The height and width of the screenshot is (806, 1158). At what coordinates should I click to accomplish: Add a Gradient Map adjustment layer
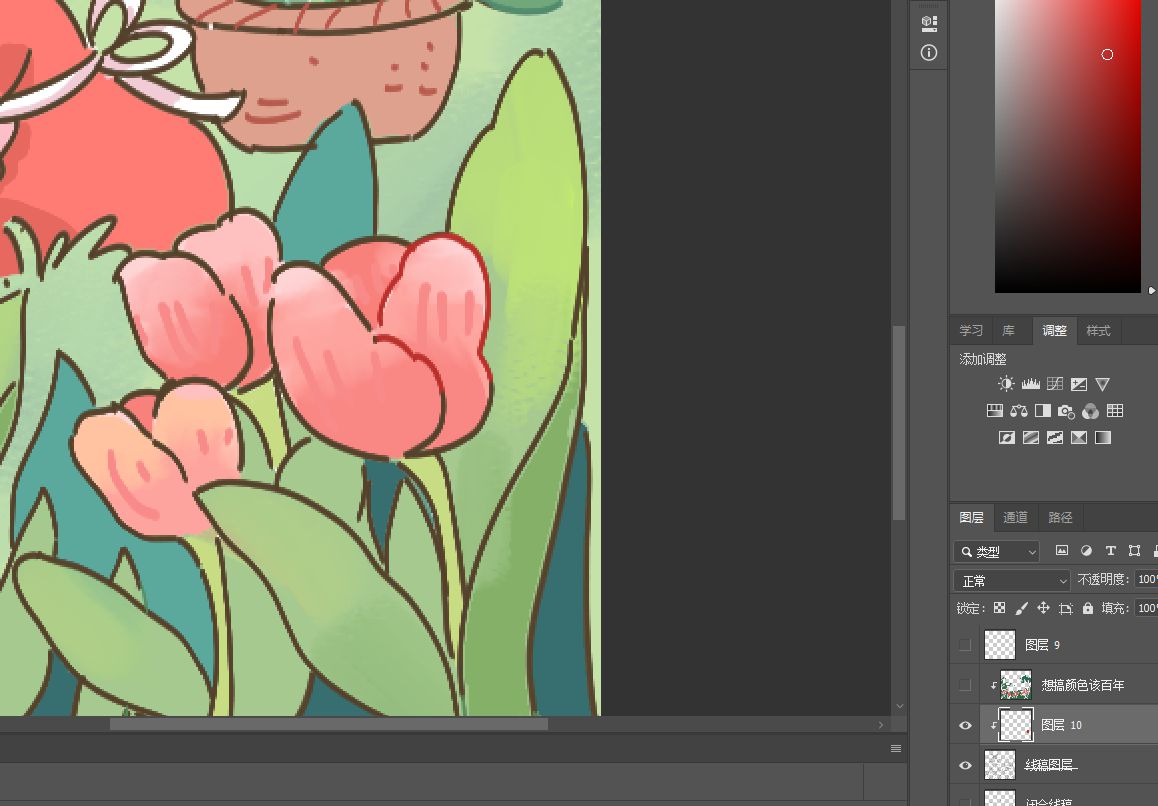pos(1103,437)
